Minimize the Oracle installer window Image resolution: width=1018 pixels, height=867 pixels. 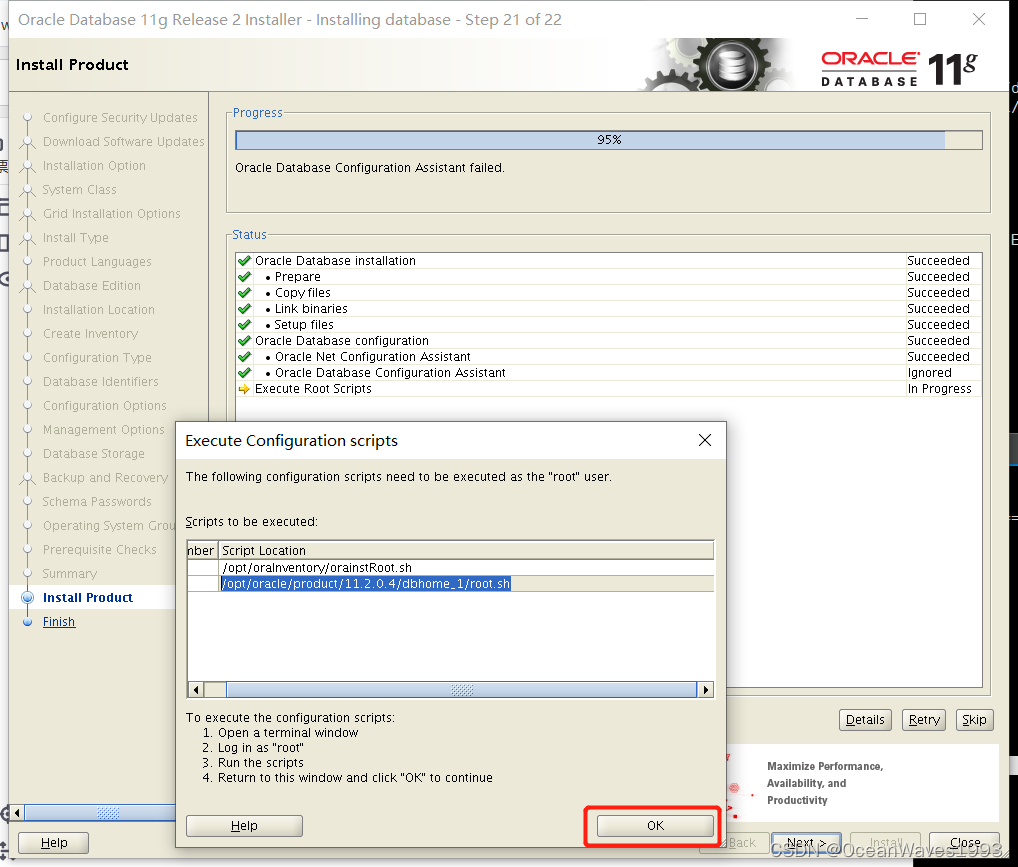(862, 19)
